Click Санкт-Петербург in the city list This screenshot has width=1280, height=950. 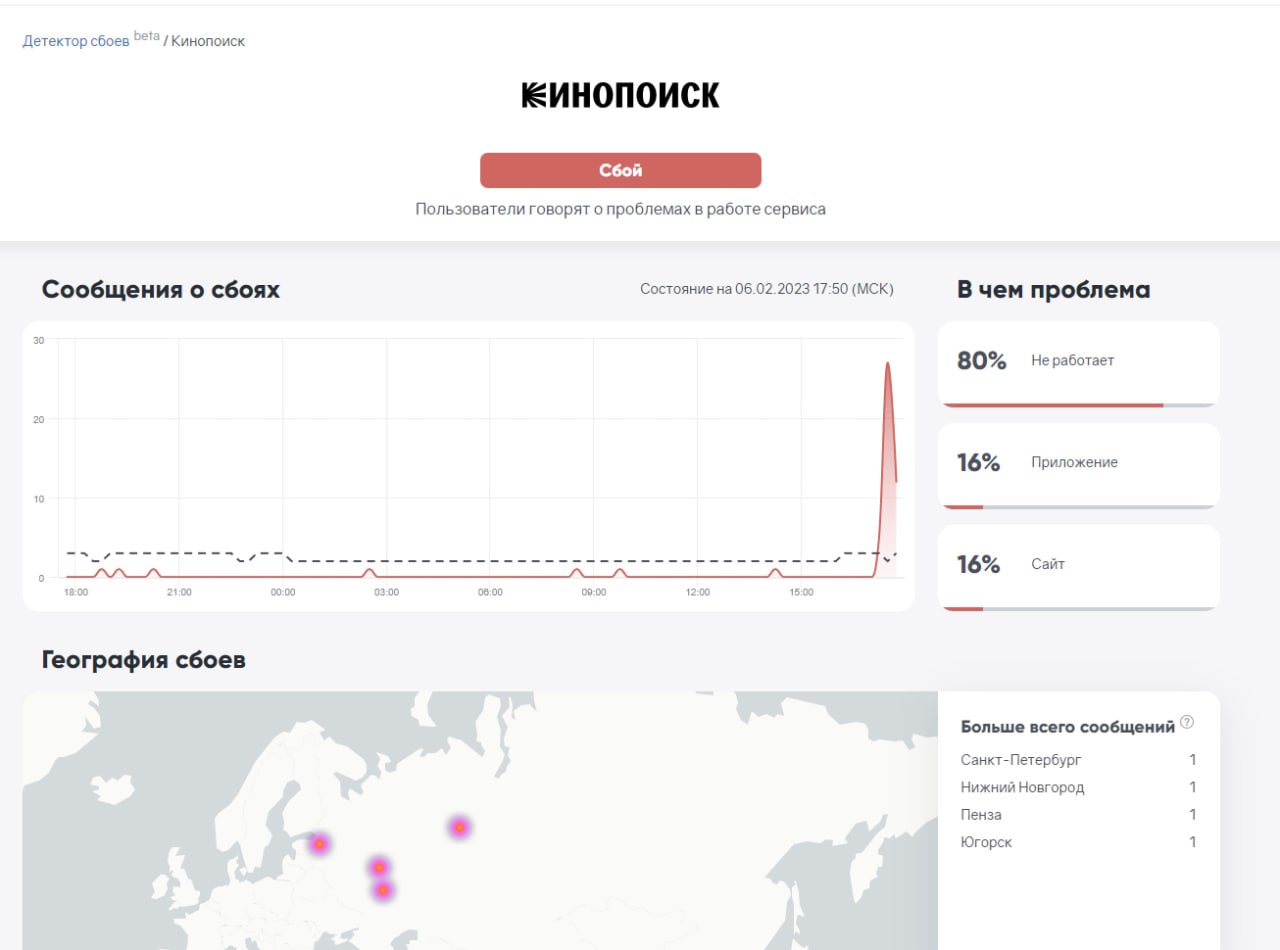[1021, 760]
